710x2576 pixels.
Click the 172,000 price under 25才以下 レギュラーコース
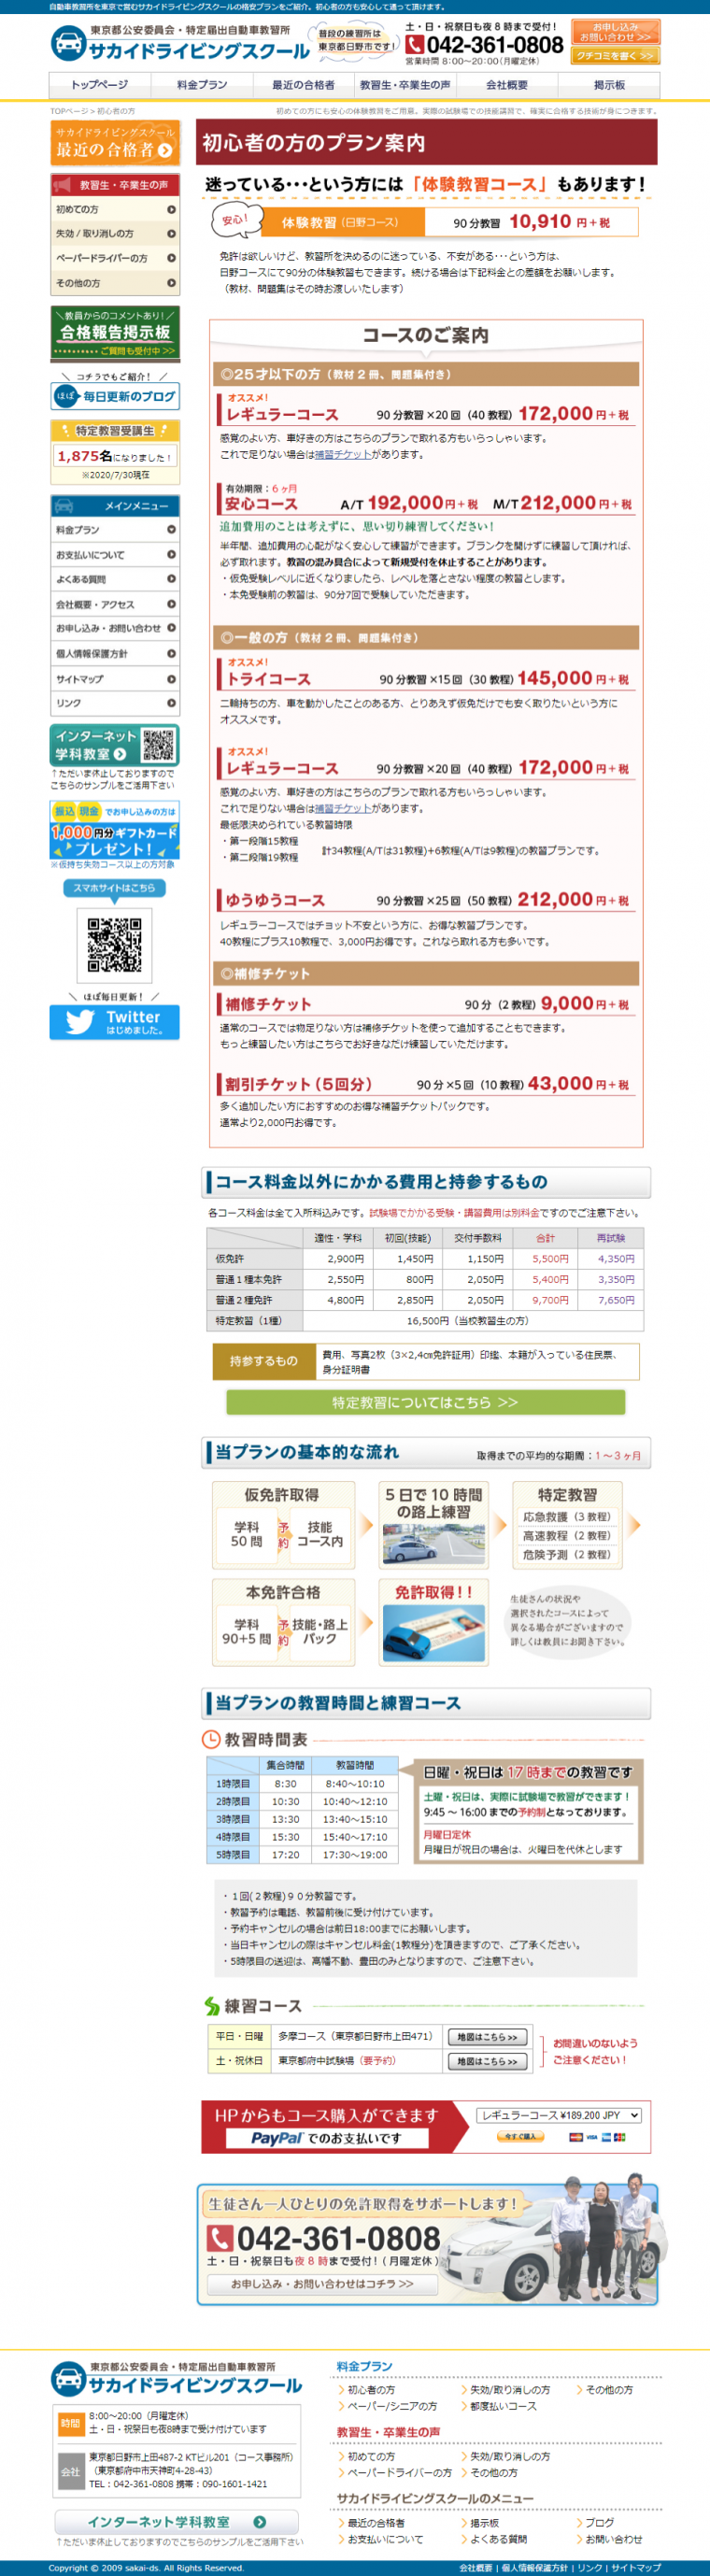555,413
